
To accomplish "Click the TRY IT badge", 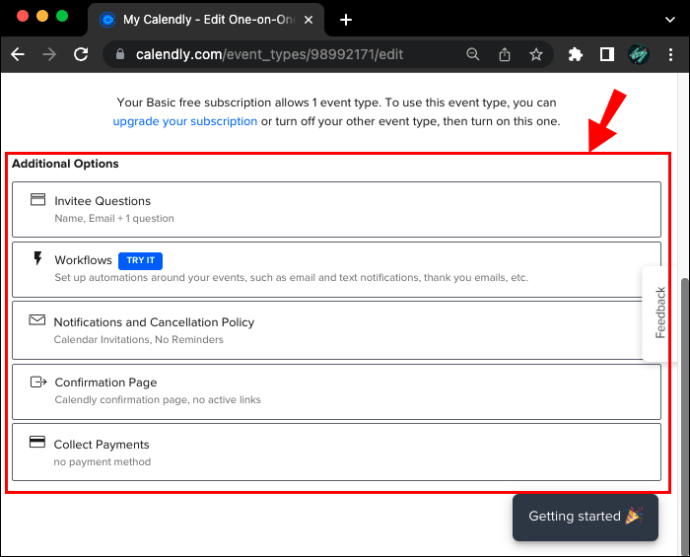I will pyautogui.click(x=140, y=260).
